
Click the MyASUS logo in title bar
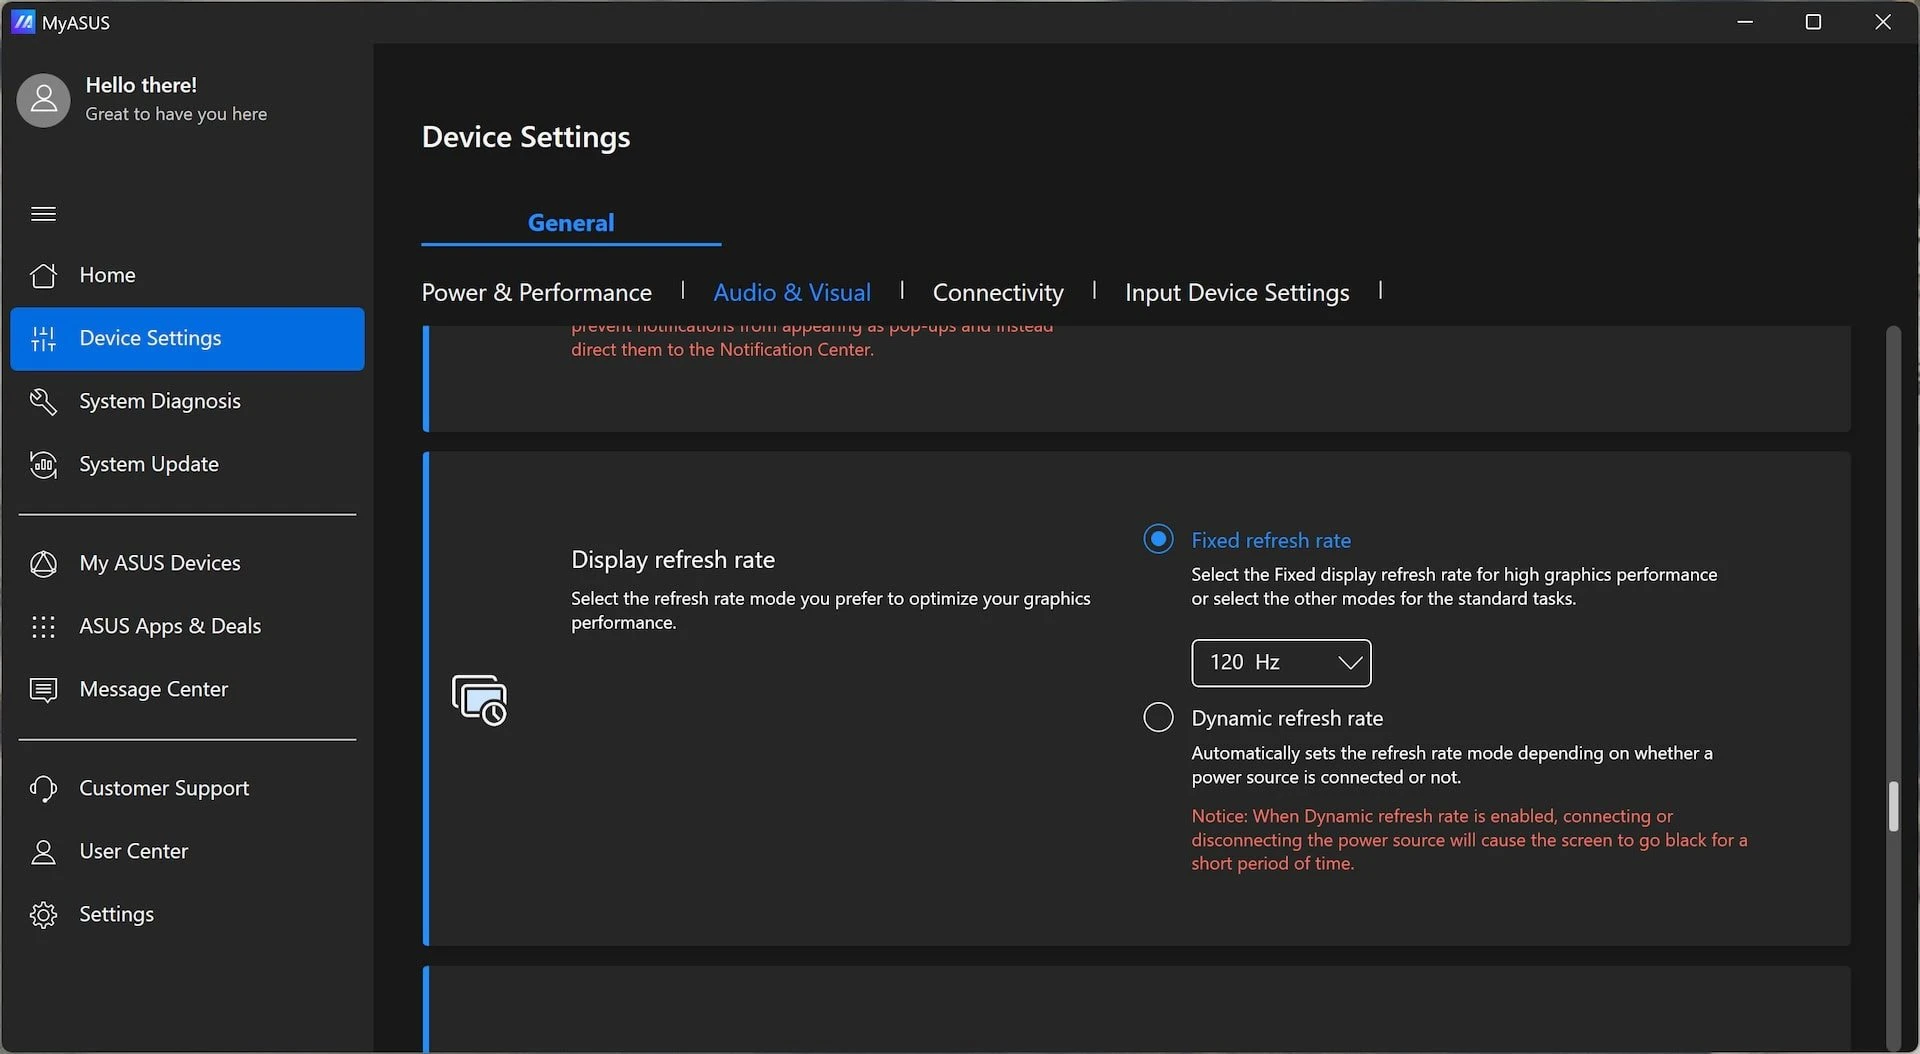tap(23, 22)
